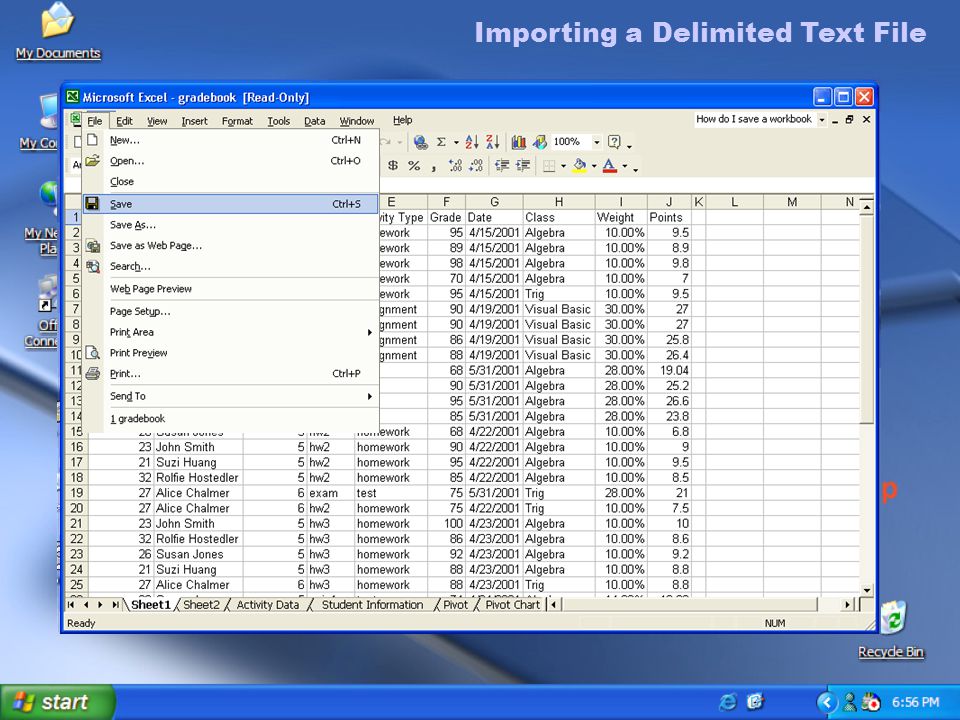Viewport: 960px width, 720px height.
Task: Open the Chart Wizard icon
Action: [x=519, y=142]
